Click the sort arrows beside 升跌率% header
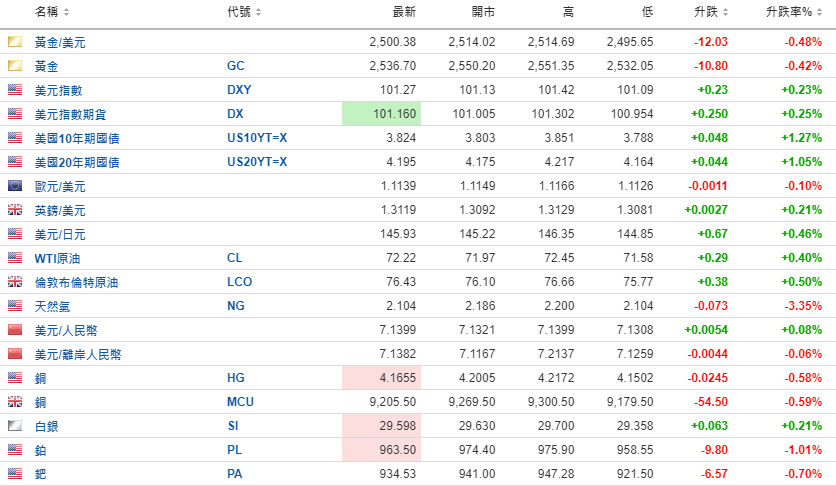The image size is (836, 486). [x=817, y=13]
